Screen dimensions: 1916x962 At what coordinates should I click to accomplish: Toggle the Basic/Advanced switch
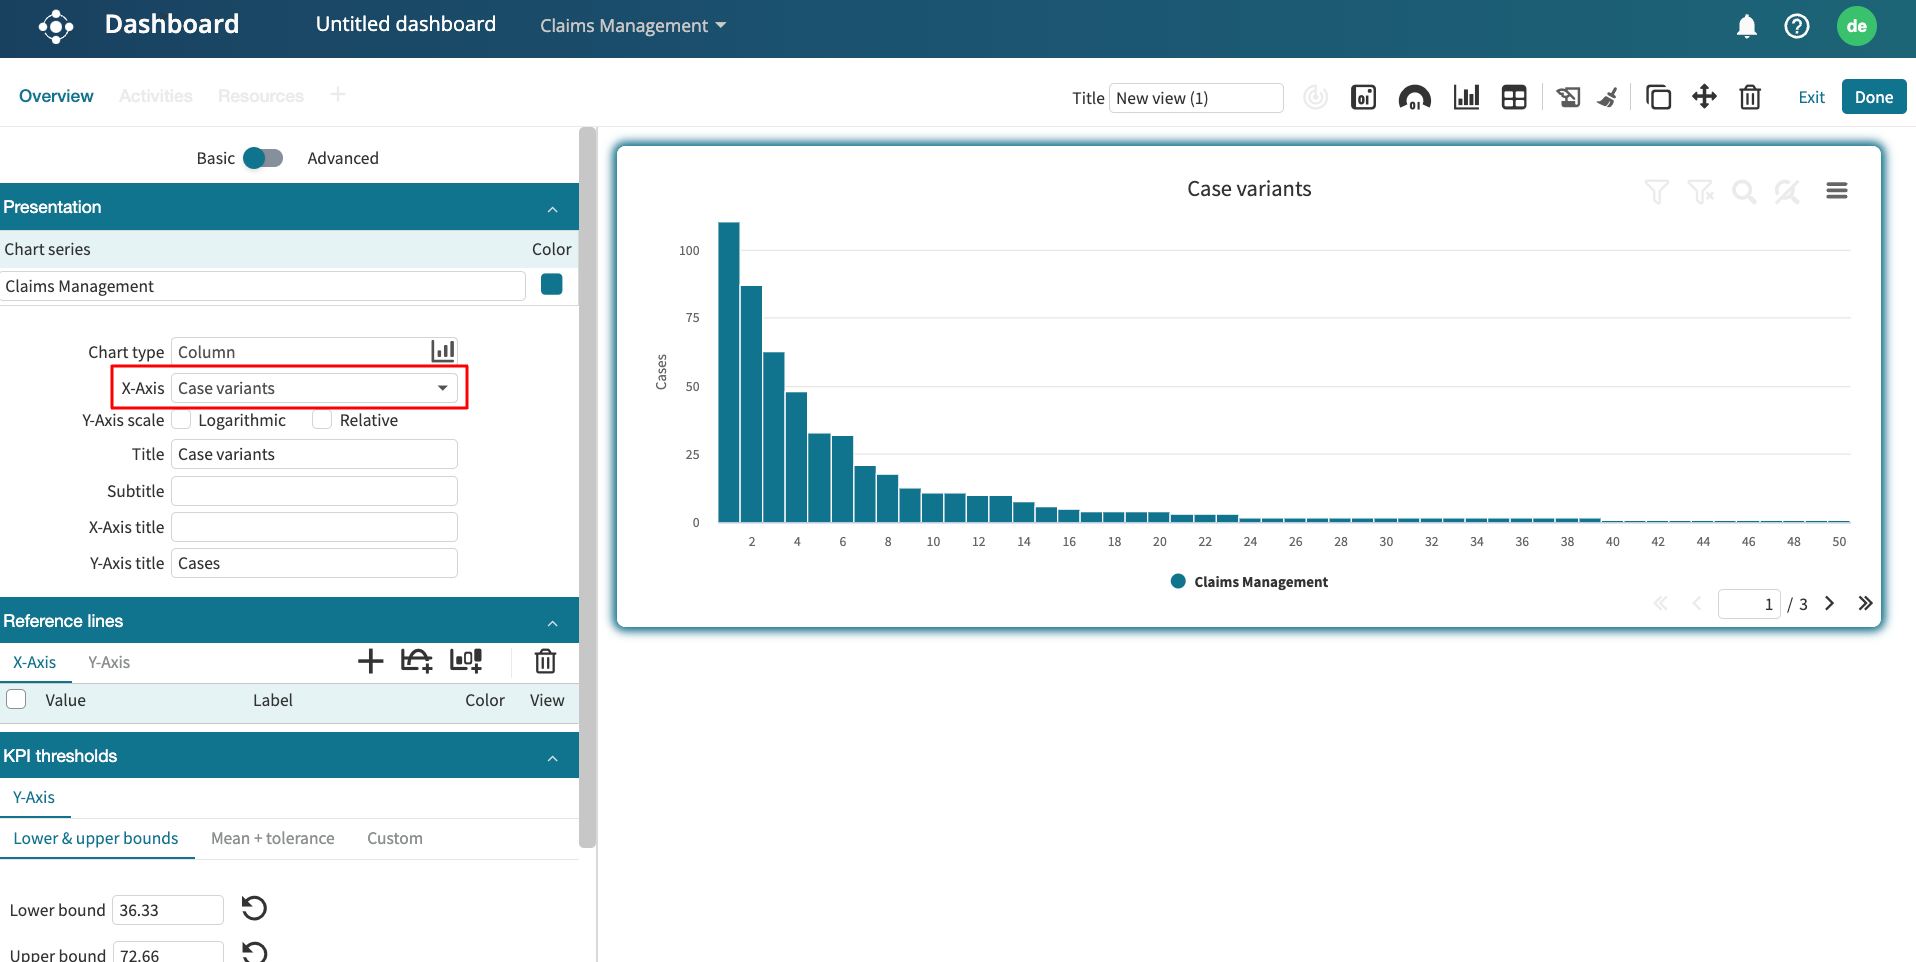264,158
